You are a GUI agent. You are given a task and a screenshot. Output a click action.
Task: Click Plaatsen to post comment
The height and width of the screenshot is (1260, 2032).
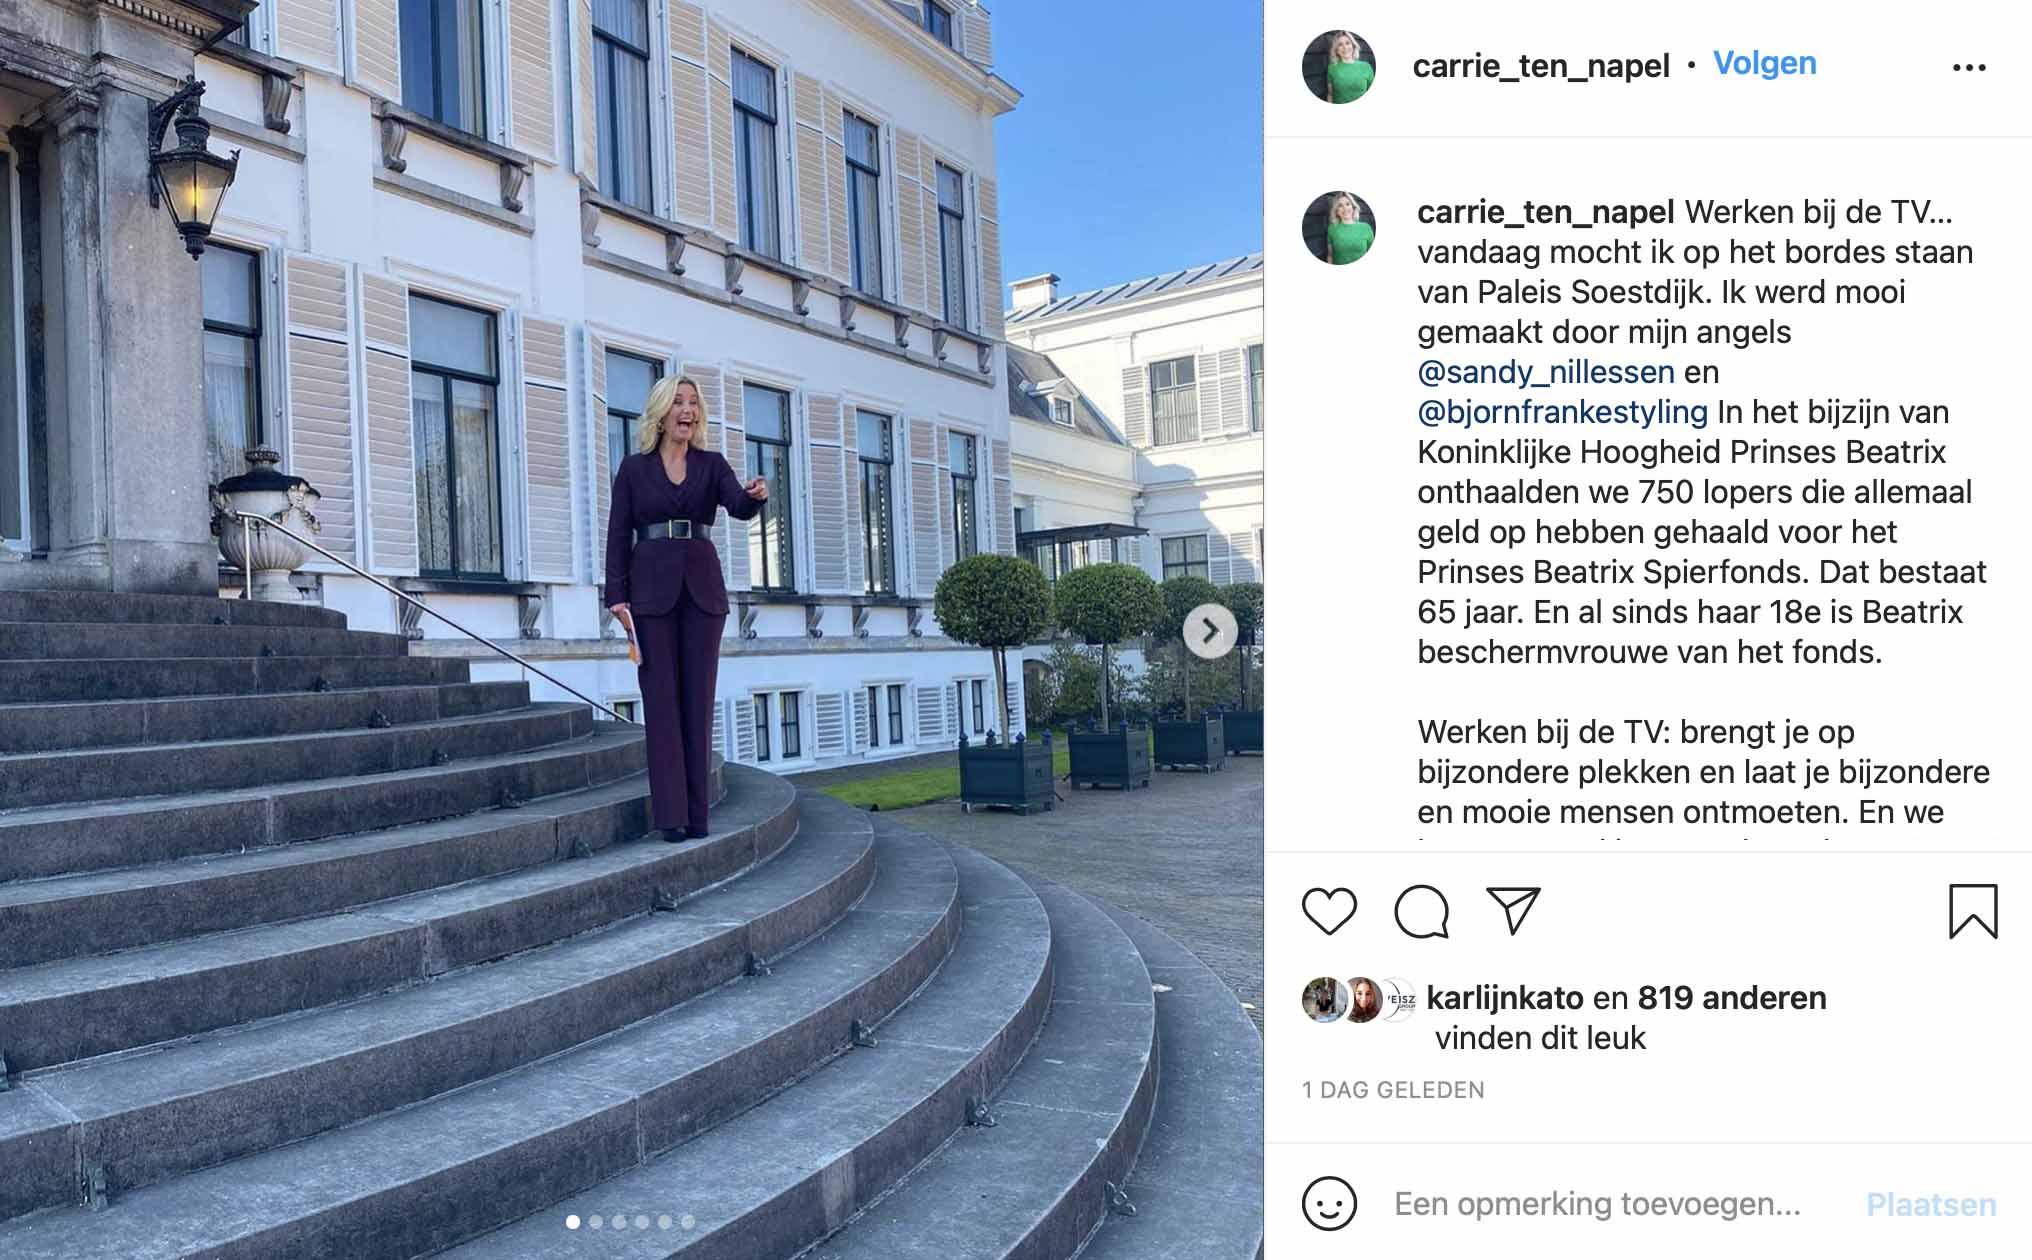click(1931, 1204)
